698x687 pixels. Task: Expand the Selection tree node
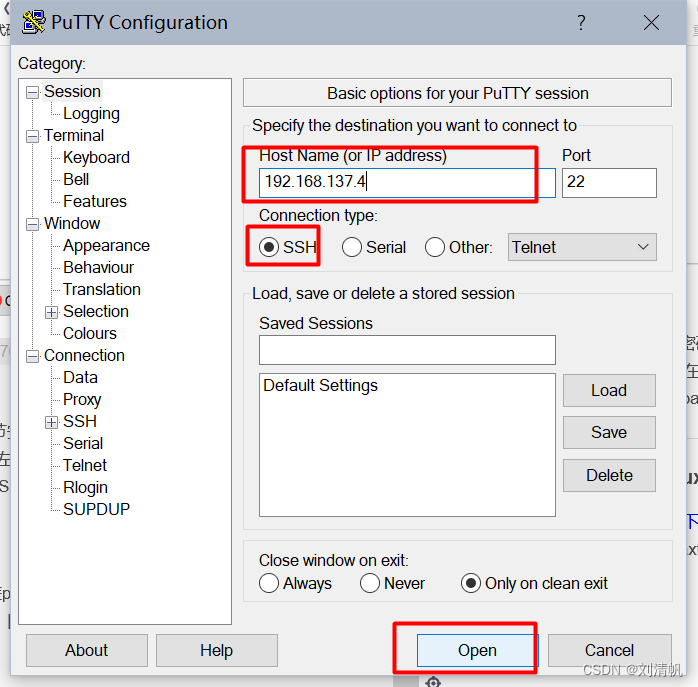pos(52,312)
